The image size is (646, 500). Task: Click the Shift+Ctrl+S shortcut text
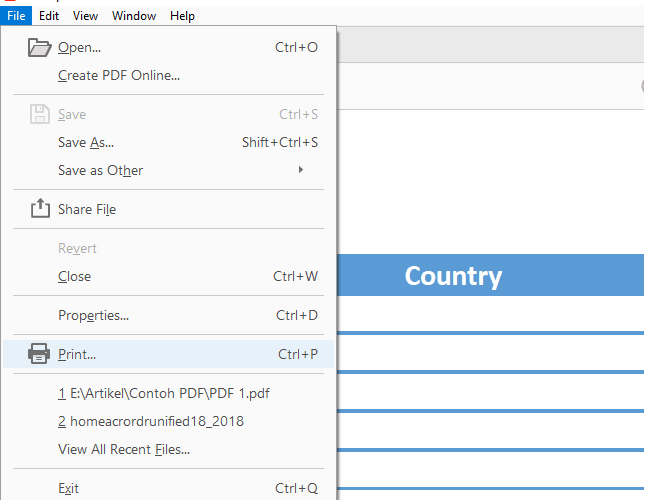point(280,143)
